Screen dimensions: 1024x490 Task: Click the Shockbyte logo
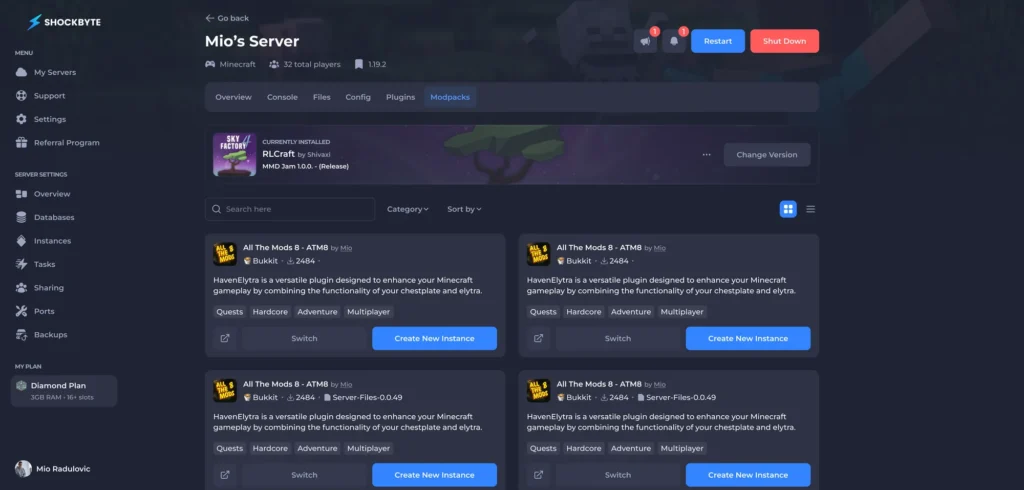65,21
